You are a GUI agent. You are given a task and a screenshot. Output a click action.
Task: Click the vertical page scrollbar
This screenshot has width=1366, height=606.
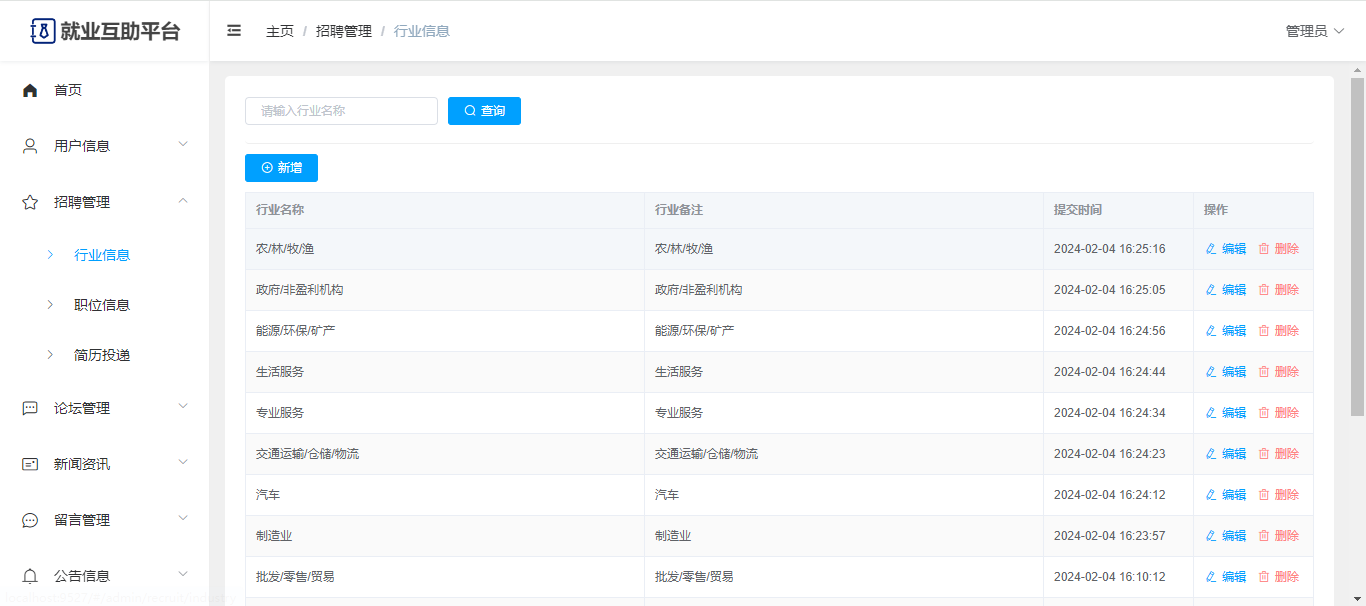(1358, 246)
